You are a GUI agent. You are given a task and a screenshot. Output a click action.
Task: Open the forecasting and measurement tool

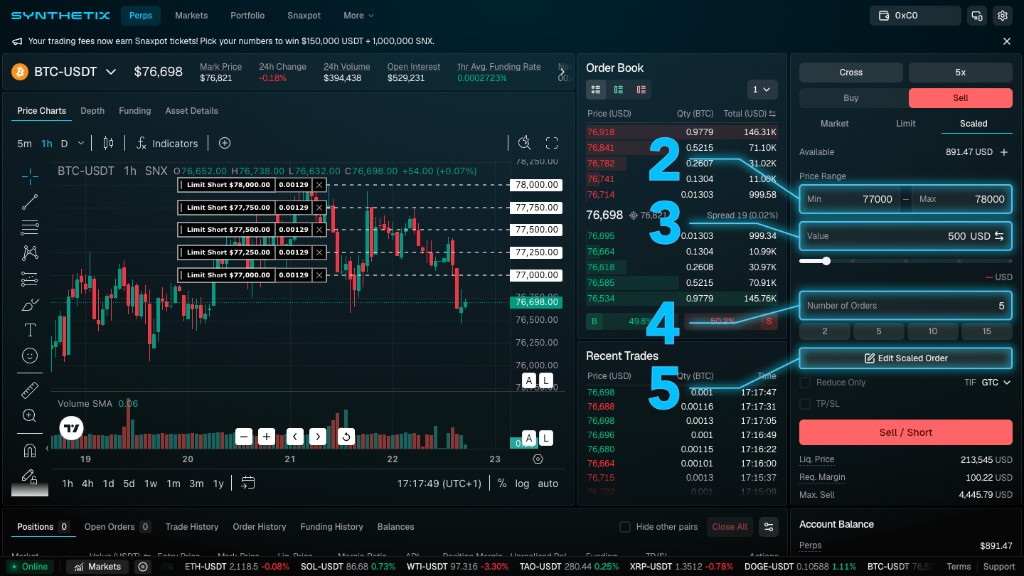pyautogui.click(x=29, y=279)
